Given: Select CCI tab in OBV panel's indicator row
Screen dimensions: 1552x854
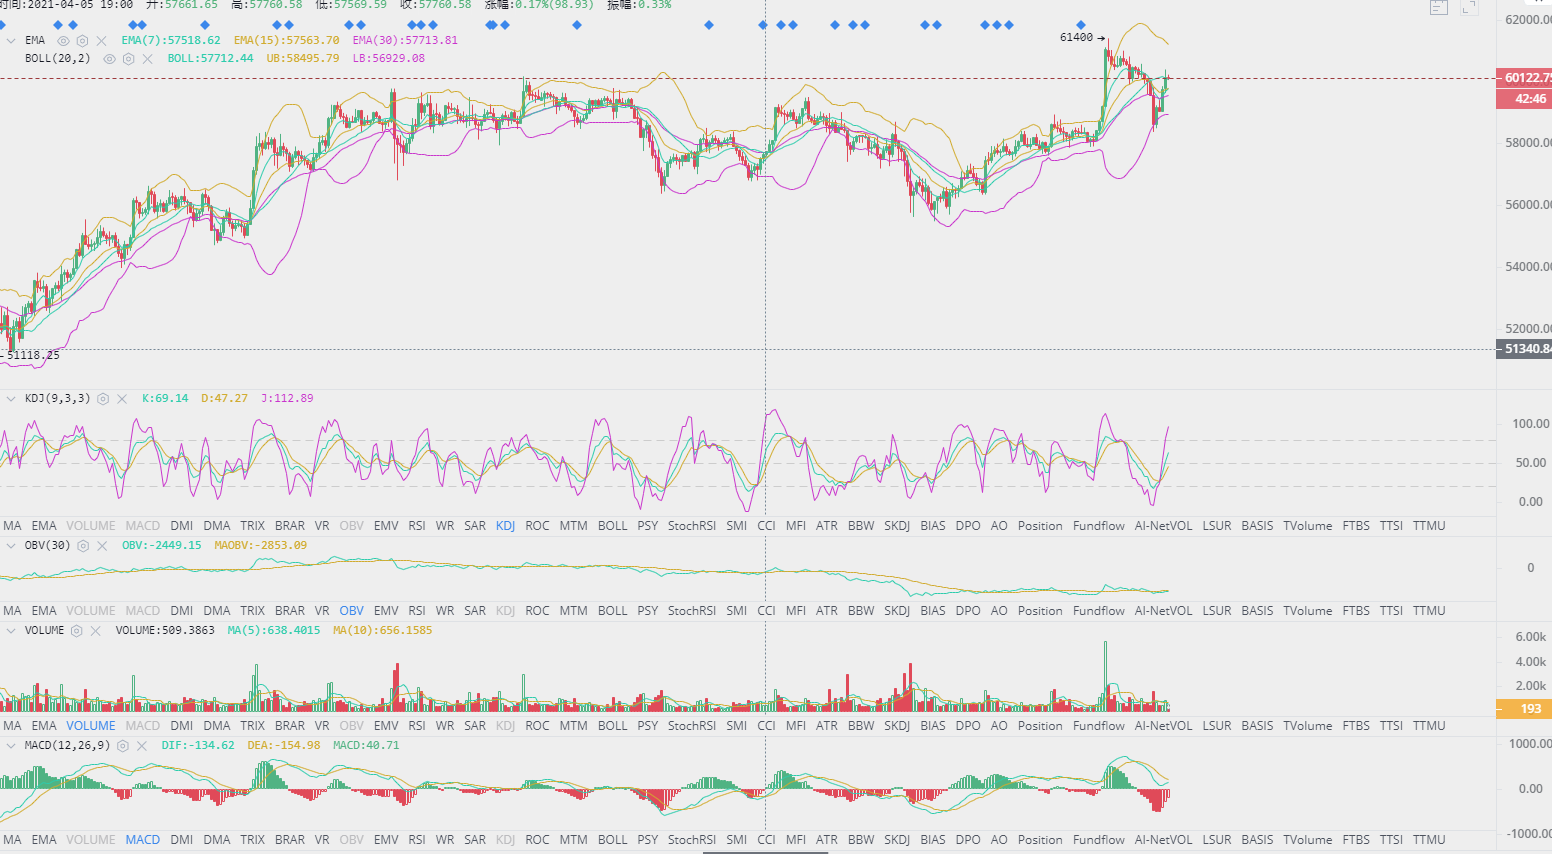Looking at the screenshot, I should click(766, 611).
